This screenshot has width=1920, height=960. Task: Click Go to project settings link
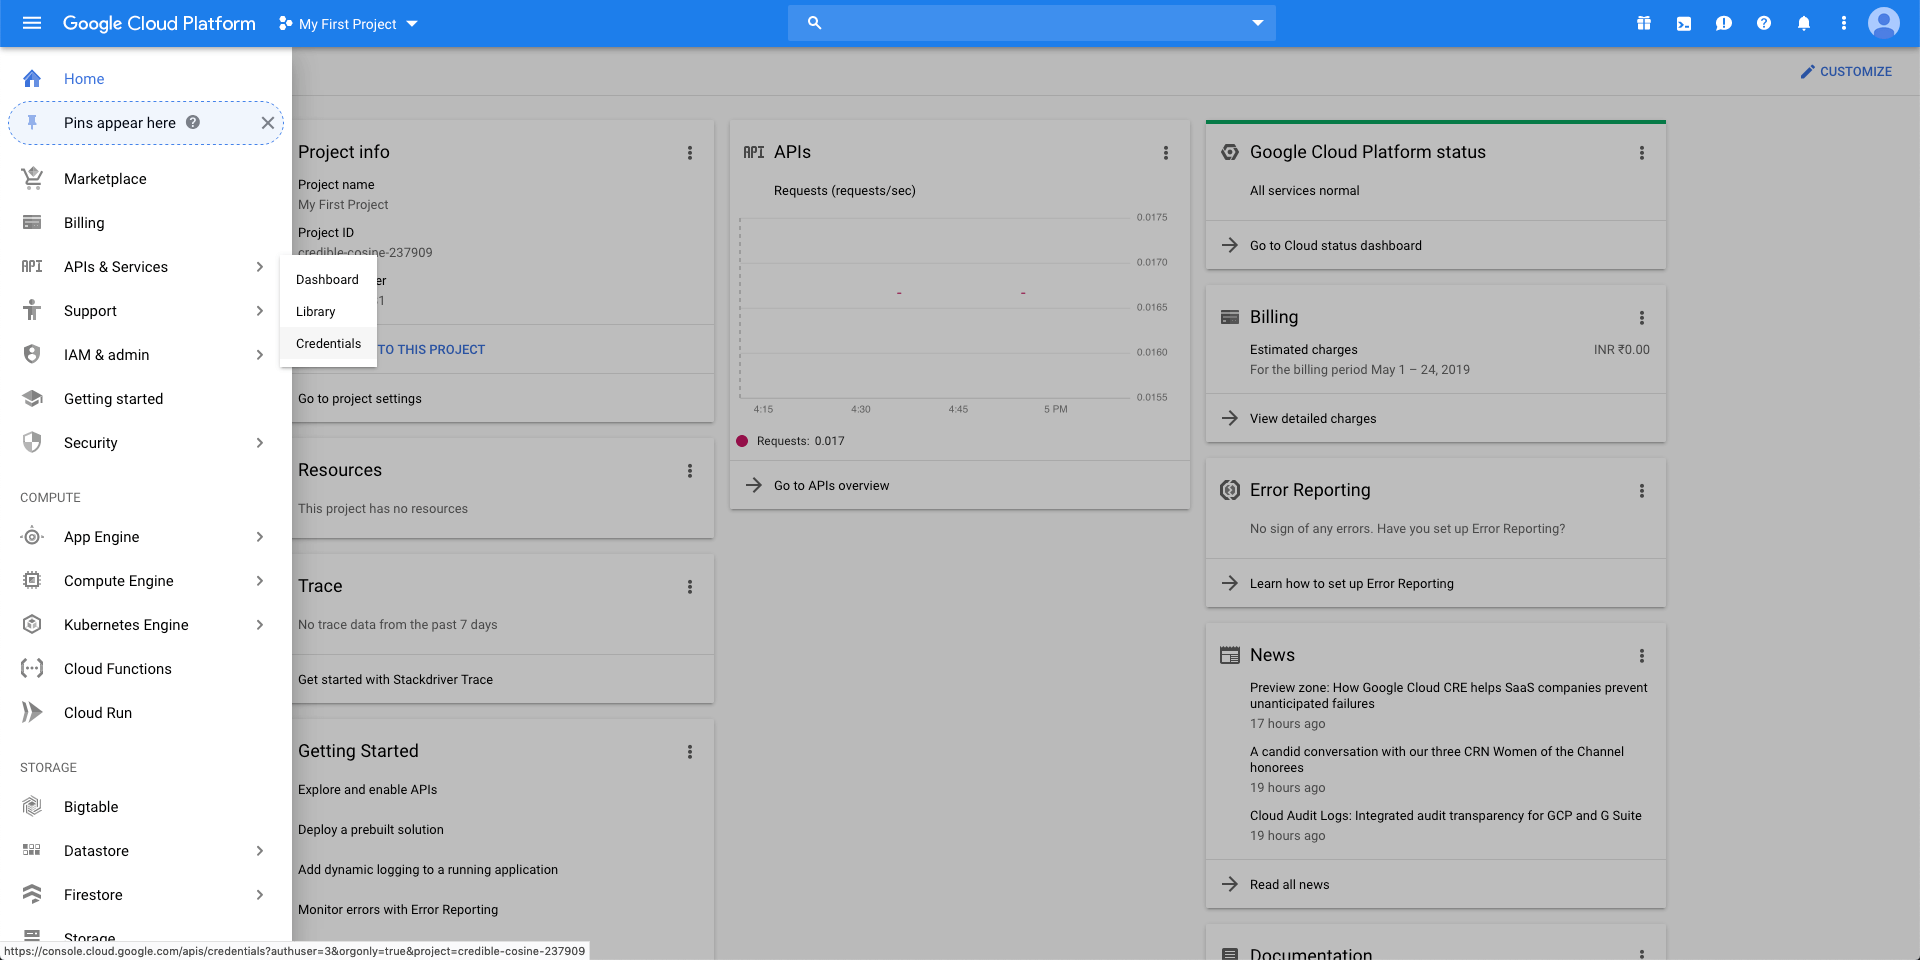[x=360, y=398]
